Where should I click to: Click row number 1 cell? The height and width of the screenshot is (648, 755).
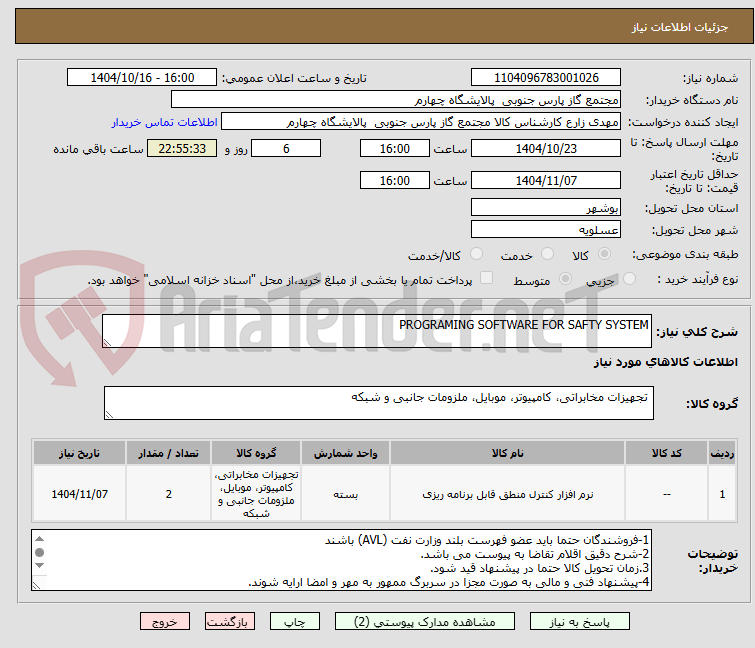[x=722, y=494]
